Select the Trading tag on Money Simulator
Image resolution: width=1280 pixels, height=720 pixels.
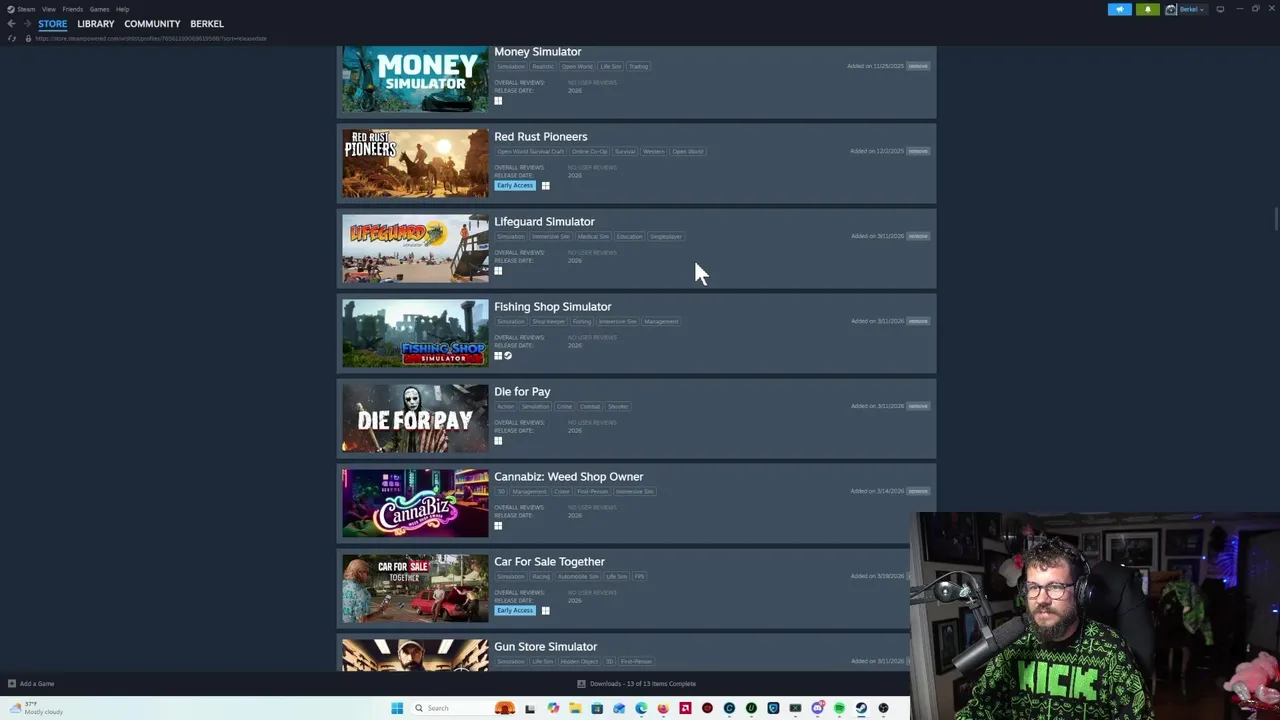click(x=638, y=66)
